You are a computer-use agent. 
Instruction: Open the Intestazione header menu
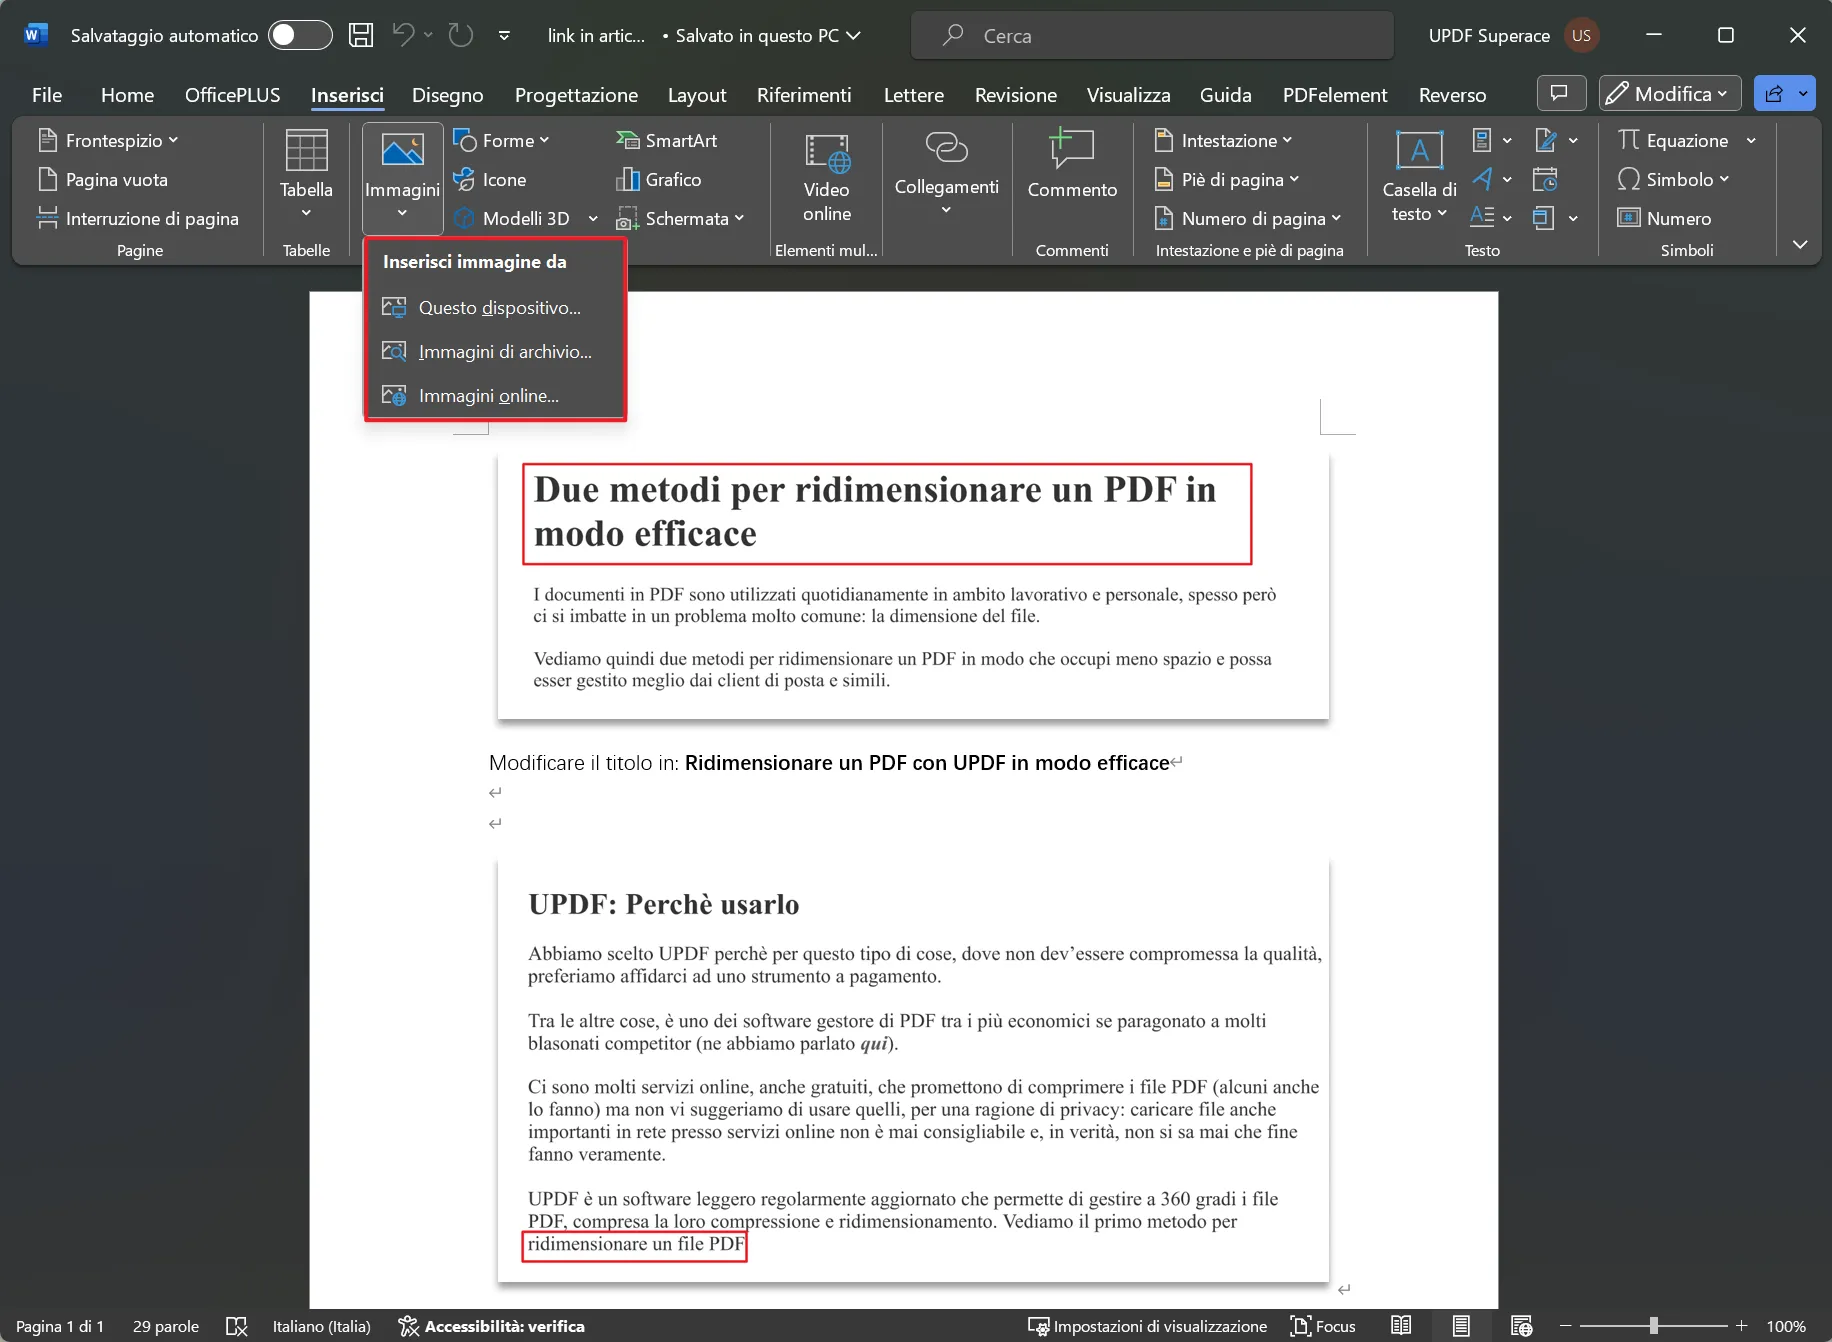point(1223,140)
